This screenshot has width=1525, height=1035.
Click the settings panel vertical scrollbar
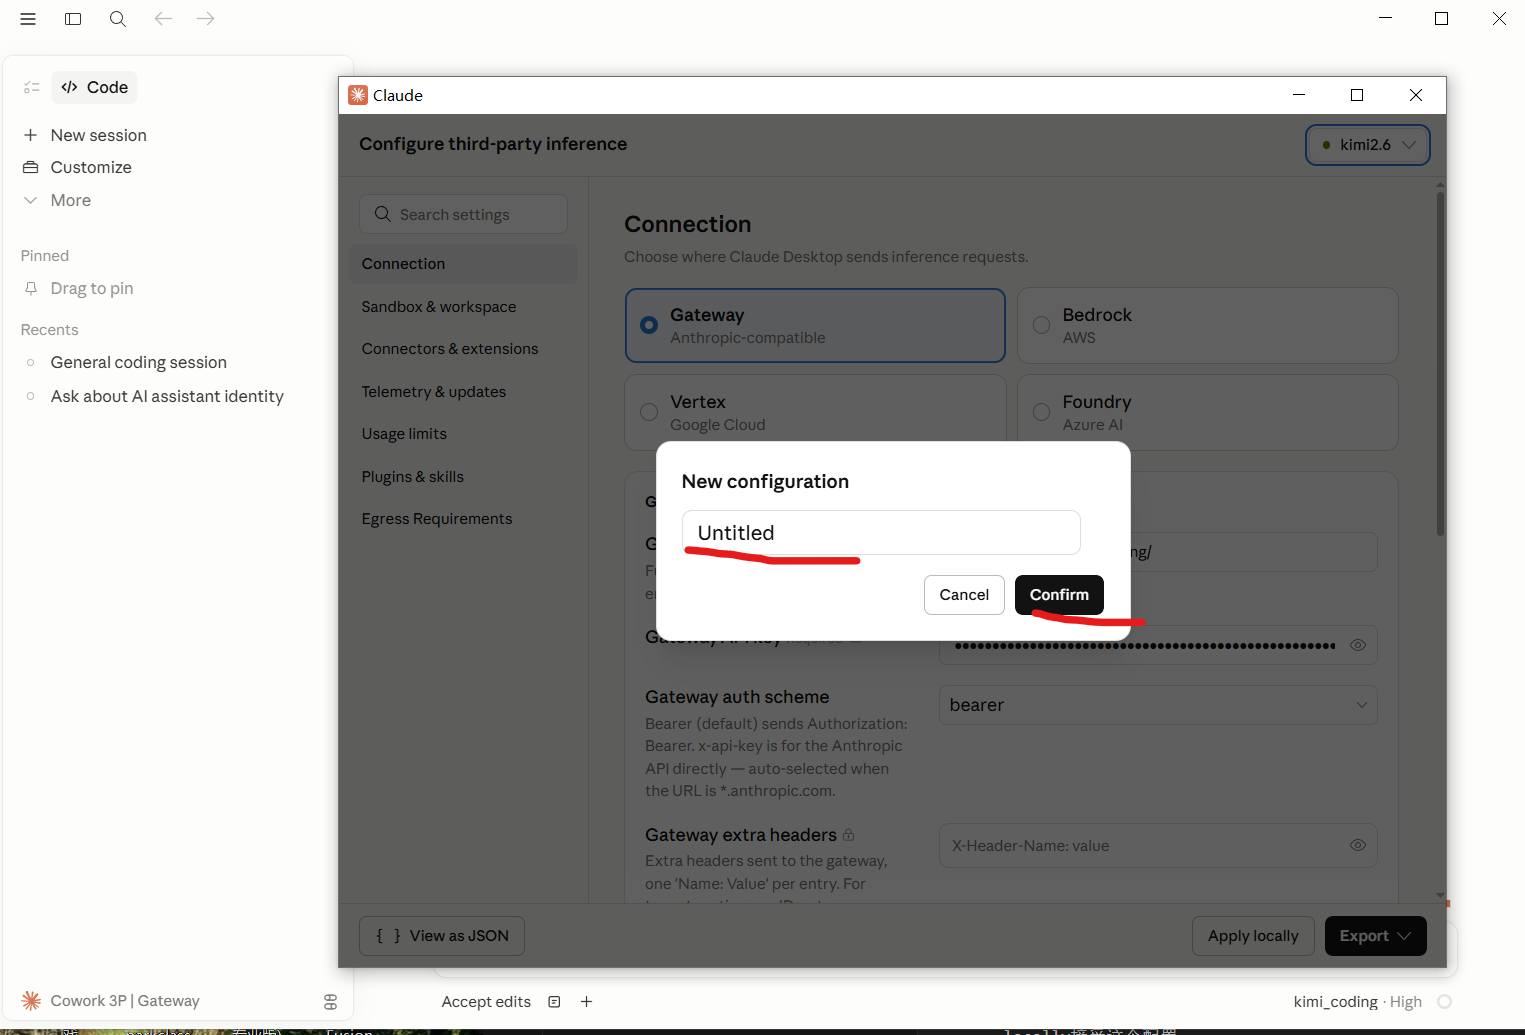point(1440,363)
